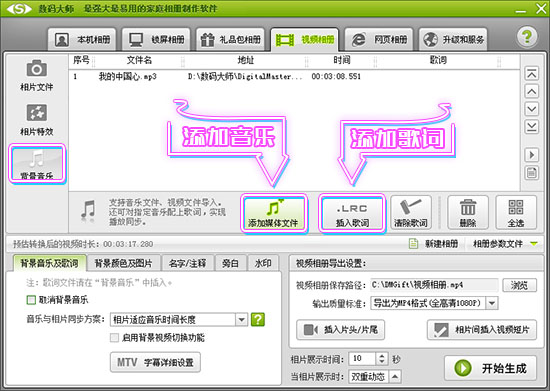Expand the 相册参数文件 dropdown
This screenshot has height=391, width=550.
point(505,244)
